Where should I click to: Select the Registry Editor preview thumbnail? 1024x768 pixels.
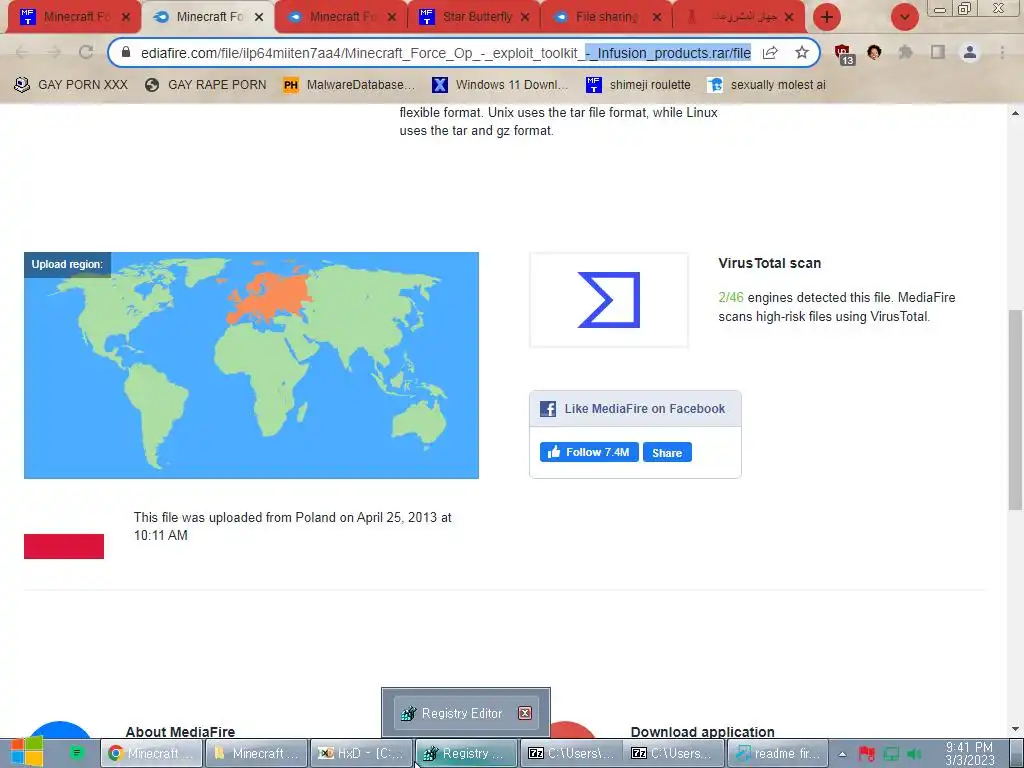coord(466,713)
